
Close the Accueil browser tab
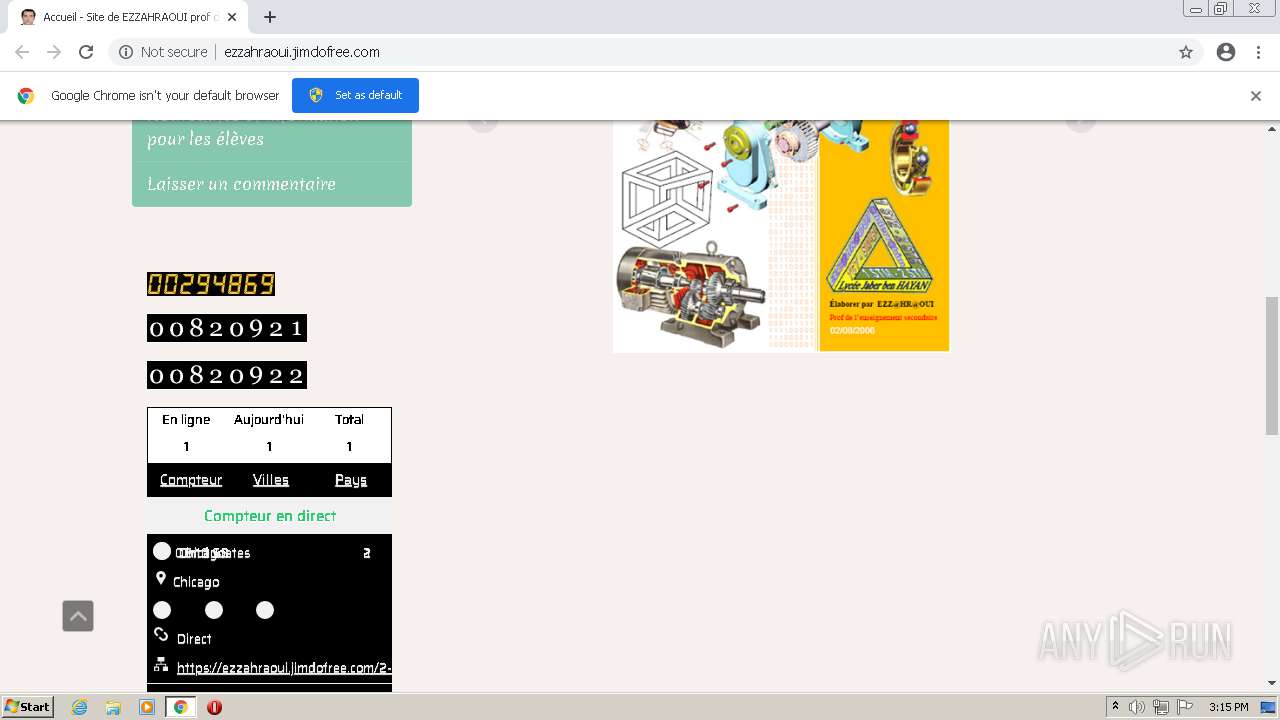(232, 17)
